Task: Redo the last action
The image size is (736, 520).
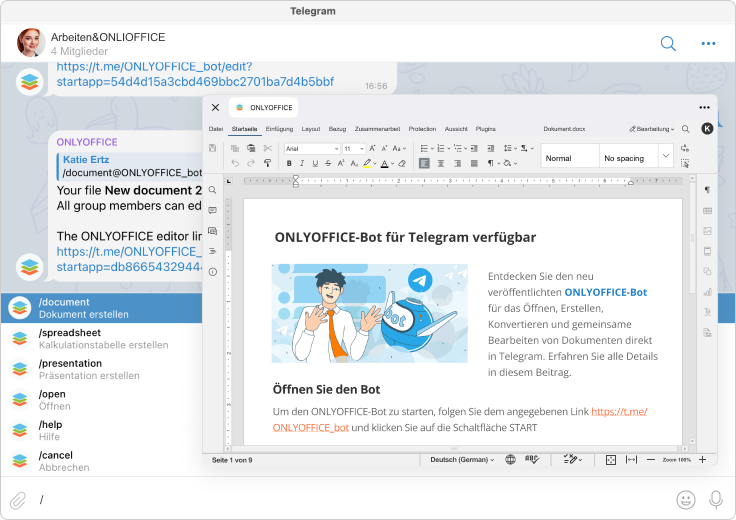Action: (x=251, y=163)
